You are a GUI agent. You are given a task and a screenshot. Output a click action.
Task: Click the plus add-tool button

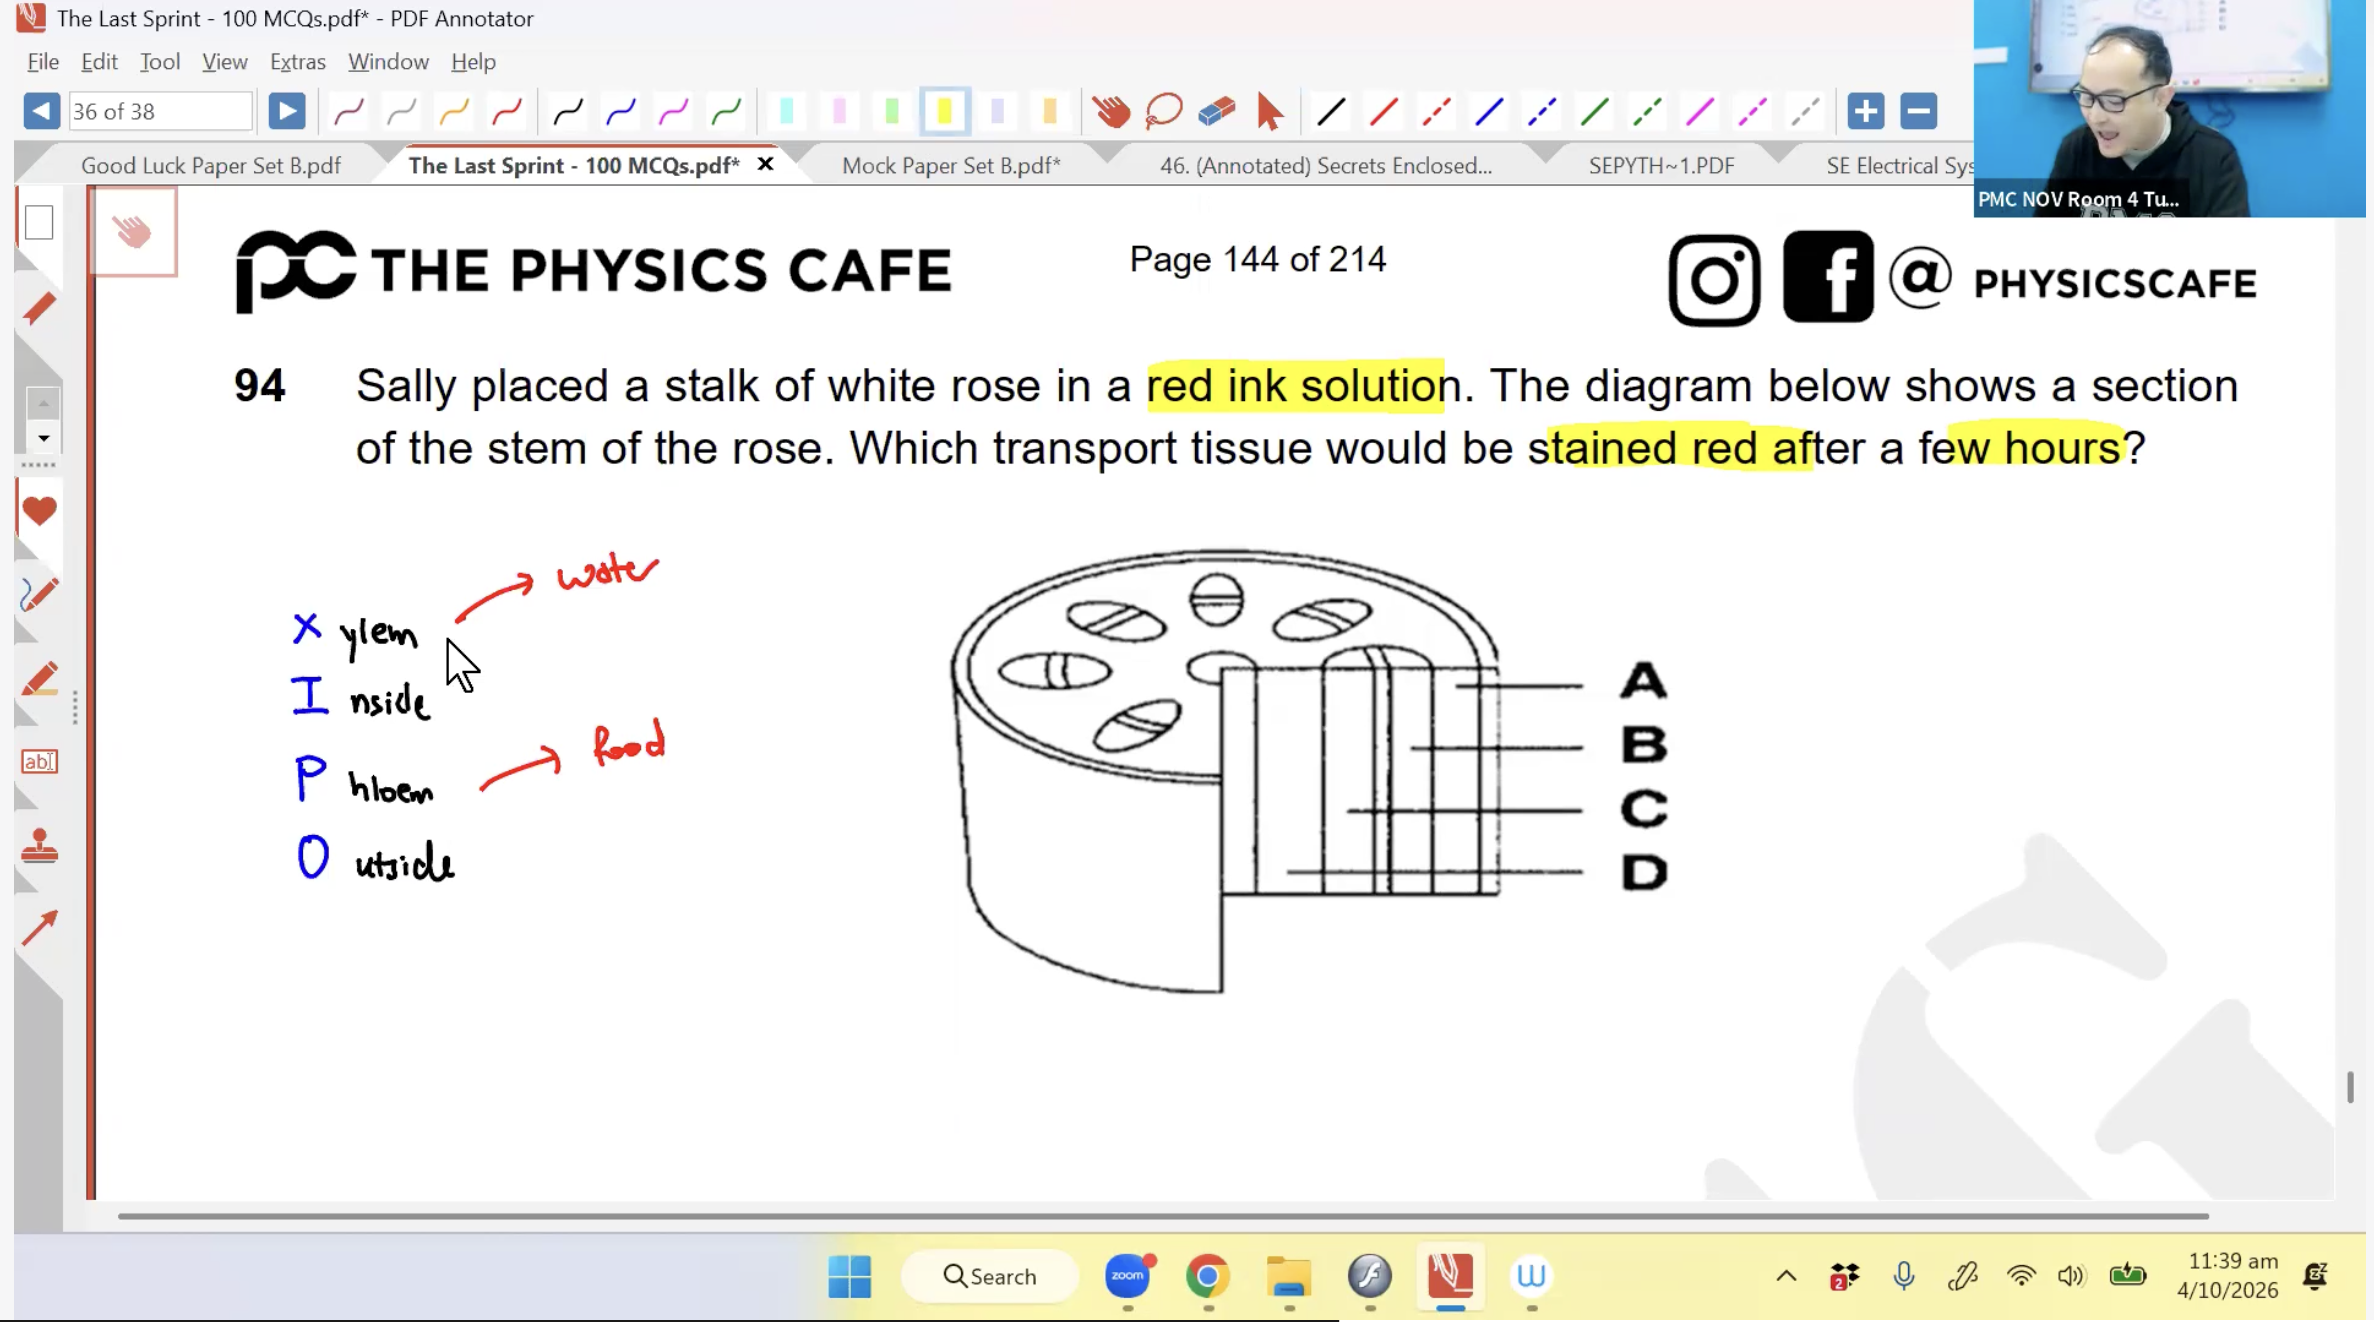[x=1865, y=111]
